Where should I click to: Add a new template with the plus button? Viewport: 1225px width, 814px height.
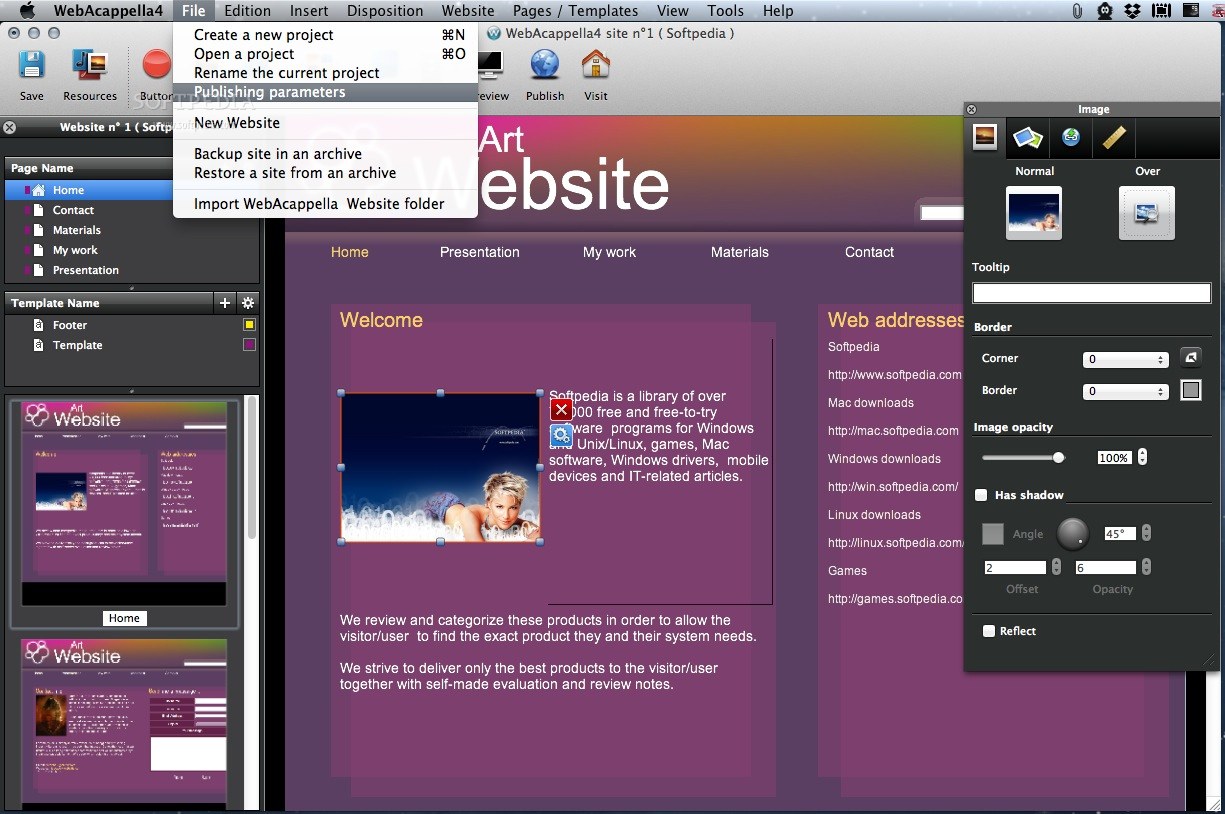[224, 302]
